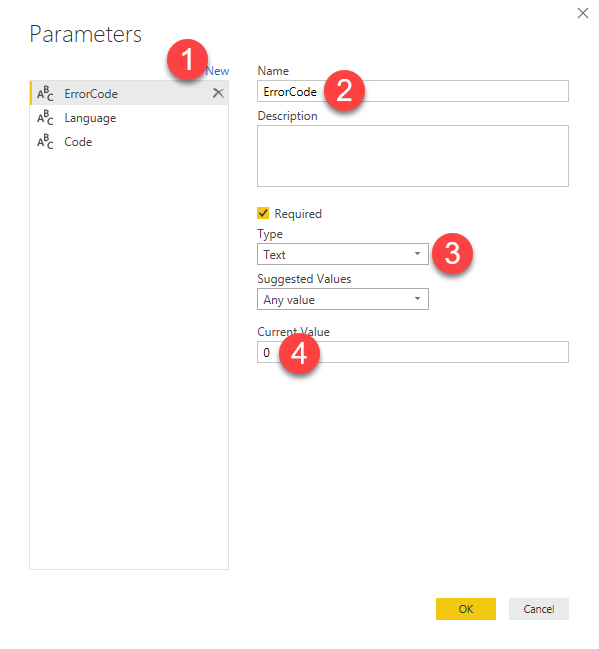The image size is (599, 649).
Task: Uncheck the Required checkbox
Action: (x=263, y=213)
